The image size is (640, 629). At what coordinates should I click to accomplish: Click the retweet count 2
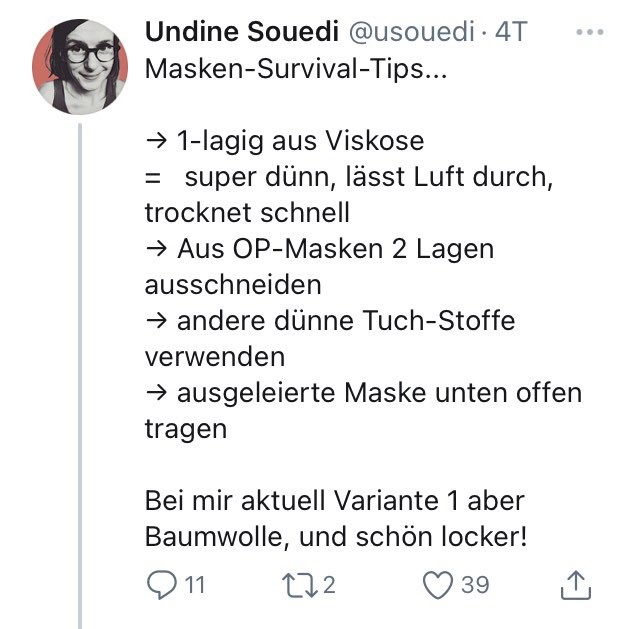click(x=330, y=583)
